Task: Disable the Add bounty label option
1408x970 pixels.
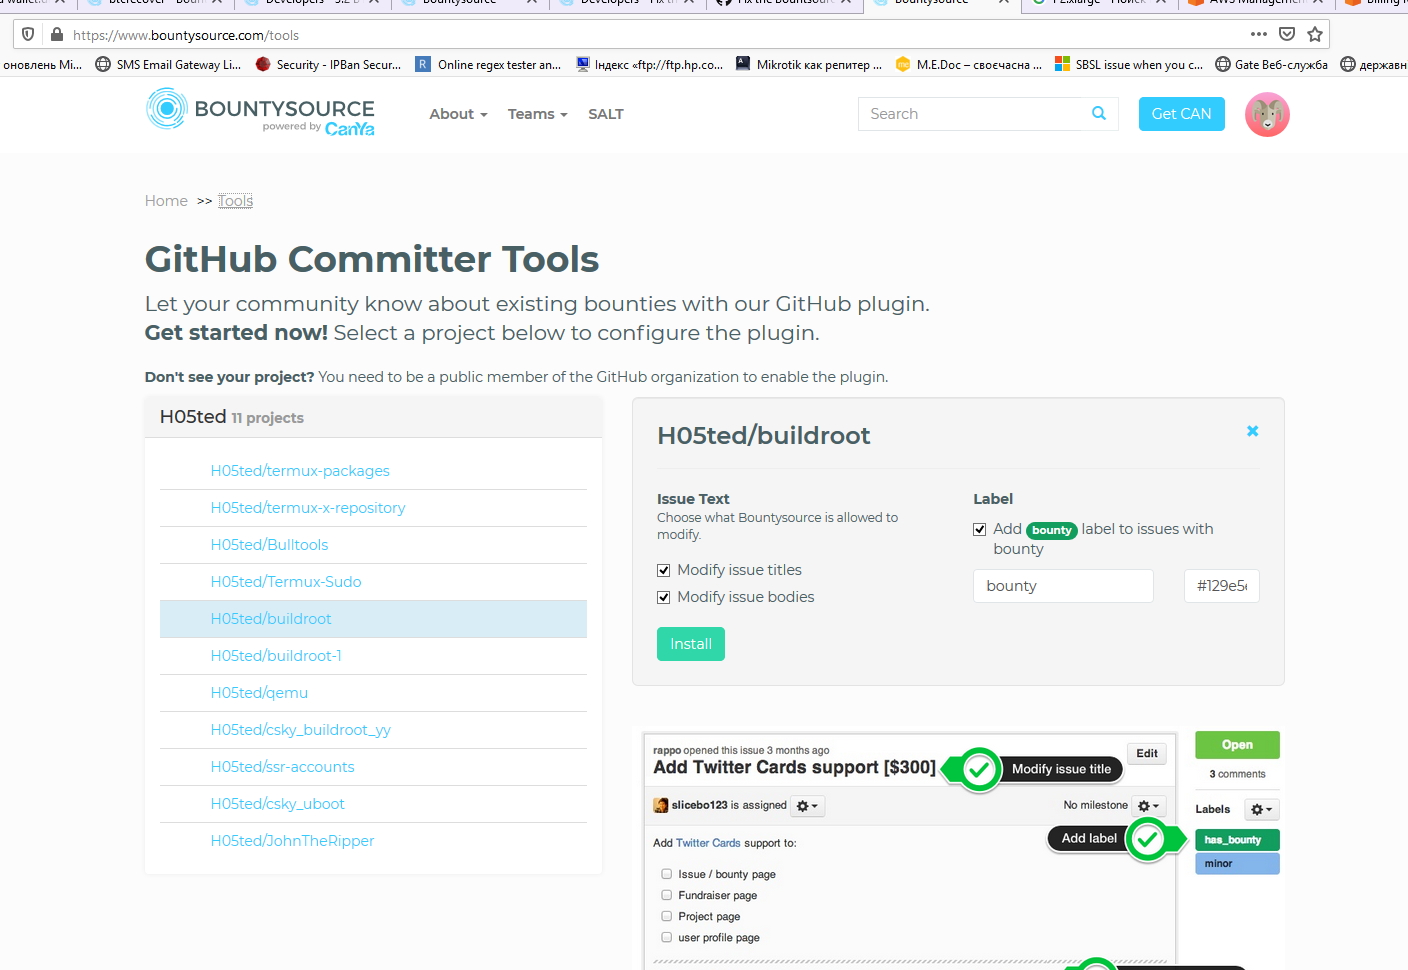Action: [x=980, y=529]
